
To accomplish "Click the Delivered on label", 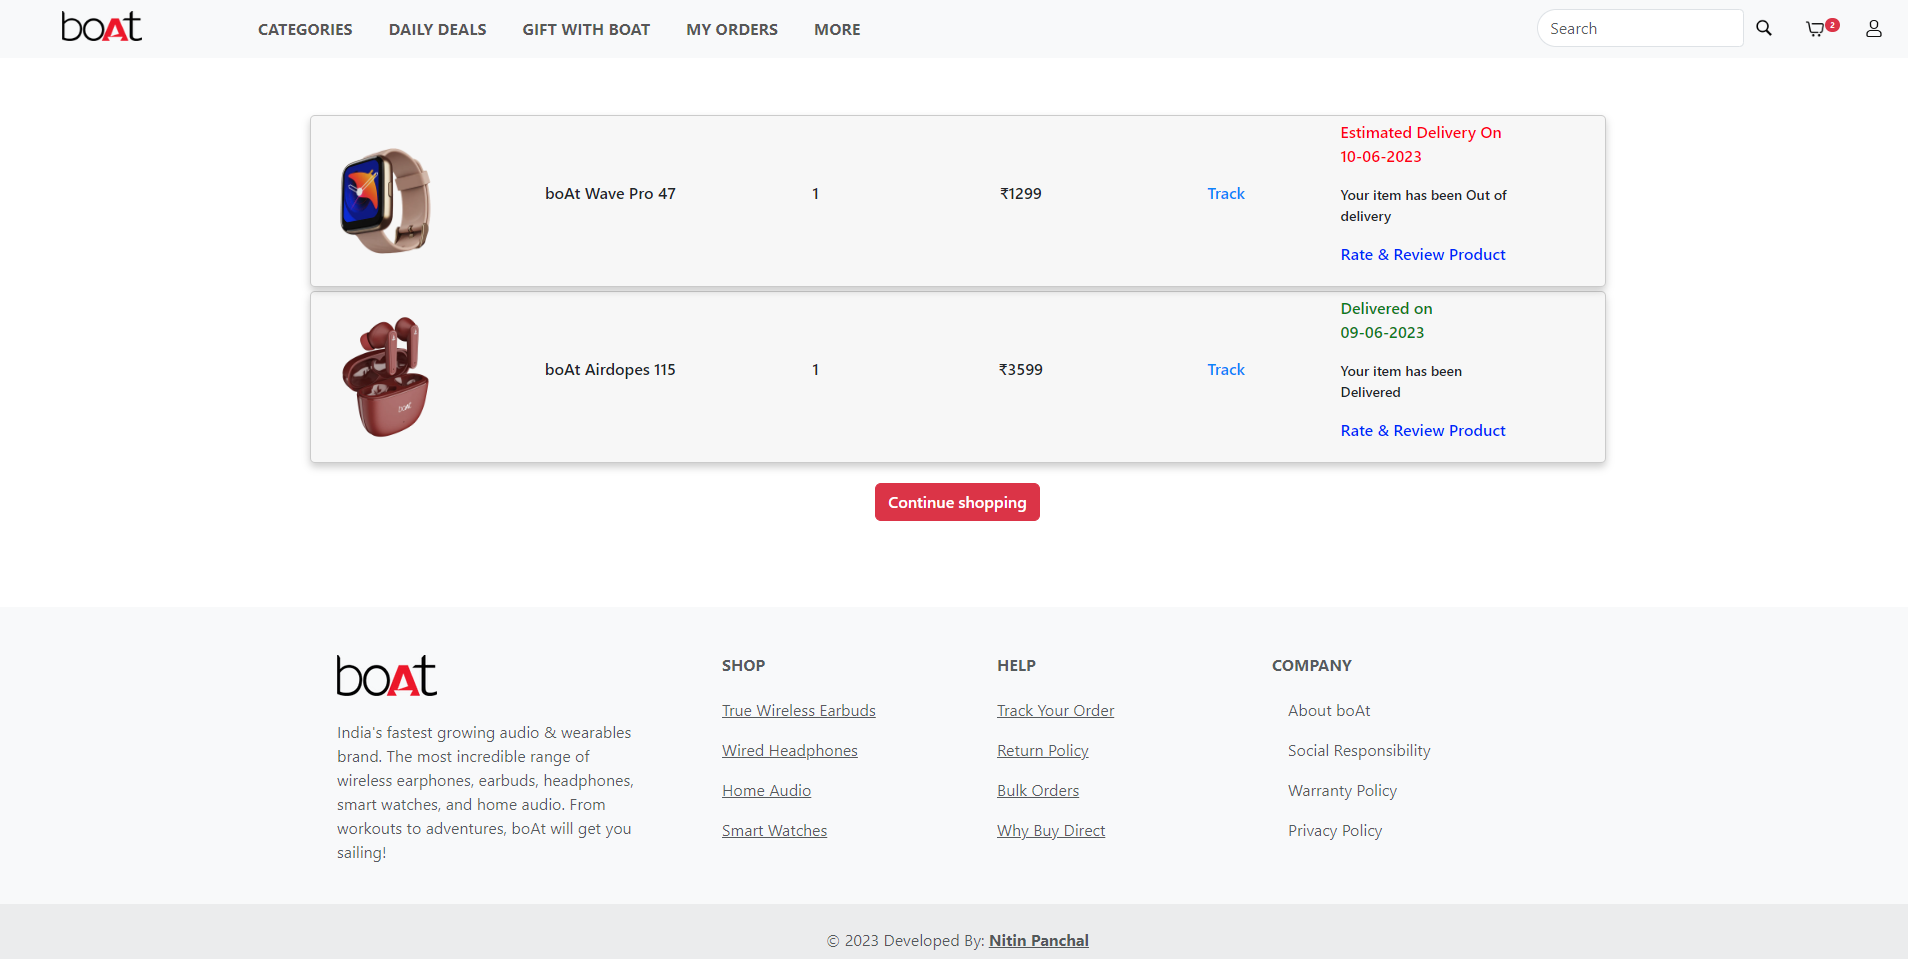I will [1386, 309].
